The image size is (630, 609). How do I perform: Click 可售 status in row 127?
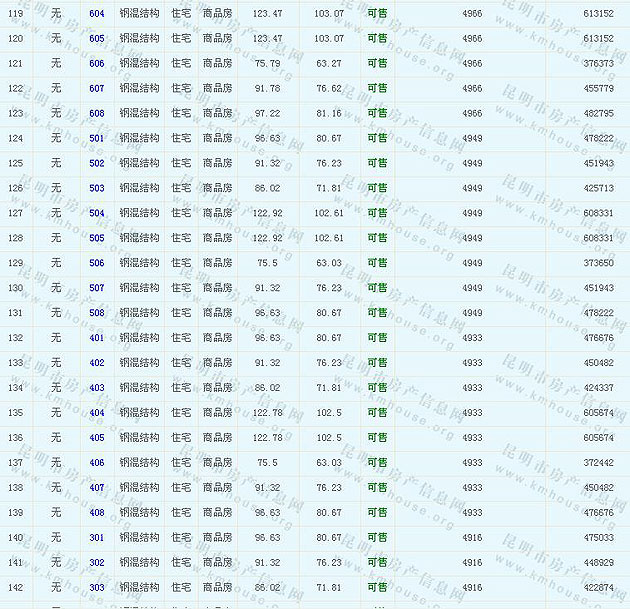pos(377,213)
